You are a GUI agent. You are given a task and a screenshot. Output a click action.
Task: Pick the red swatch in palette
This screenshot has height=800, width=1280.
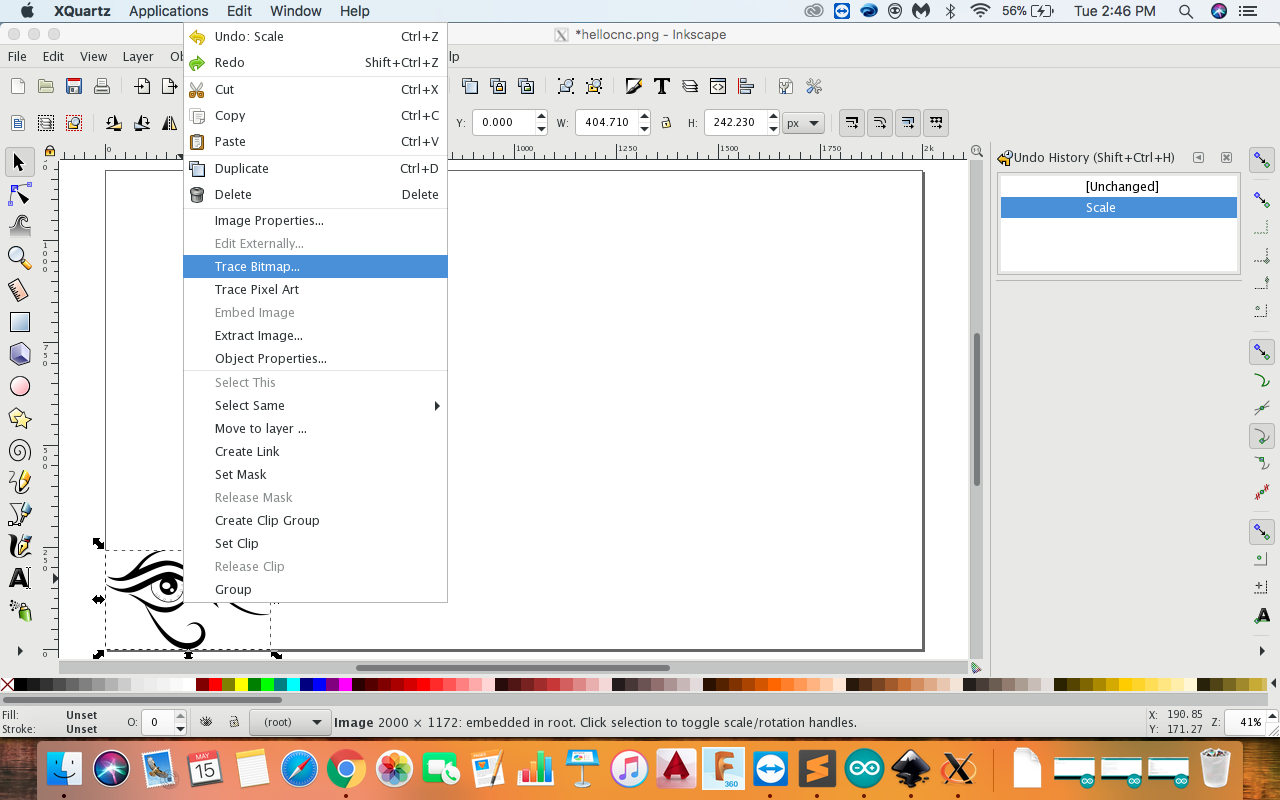click(215, 685)
